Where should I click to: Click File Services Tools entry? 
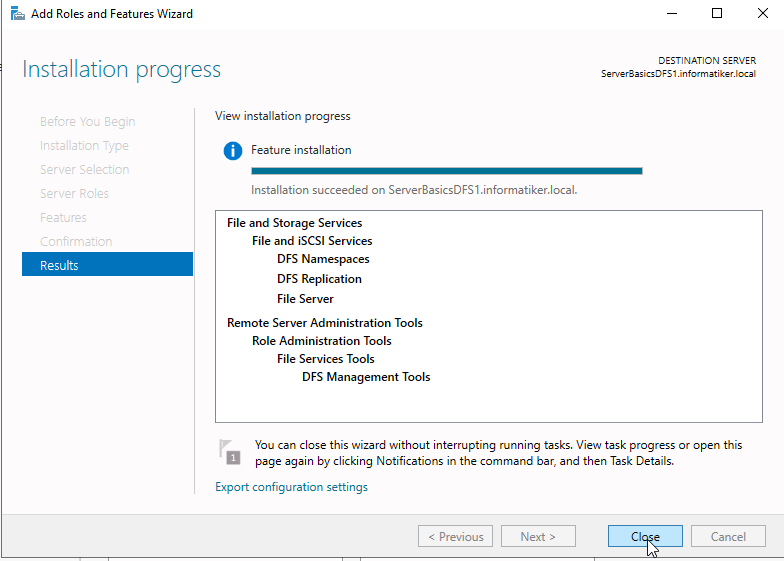pyautogui.click(x=326, y=359)
